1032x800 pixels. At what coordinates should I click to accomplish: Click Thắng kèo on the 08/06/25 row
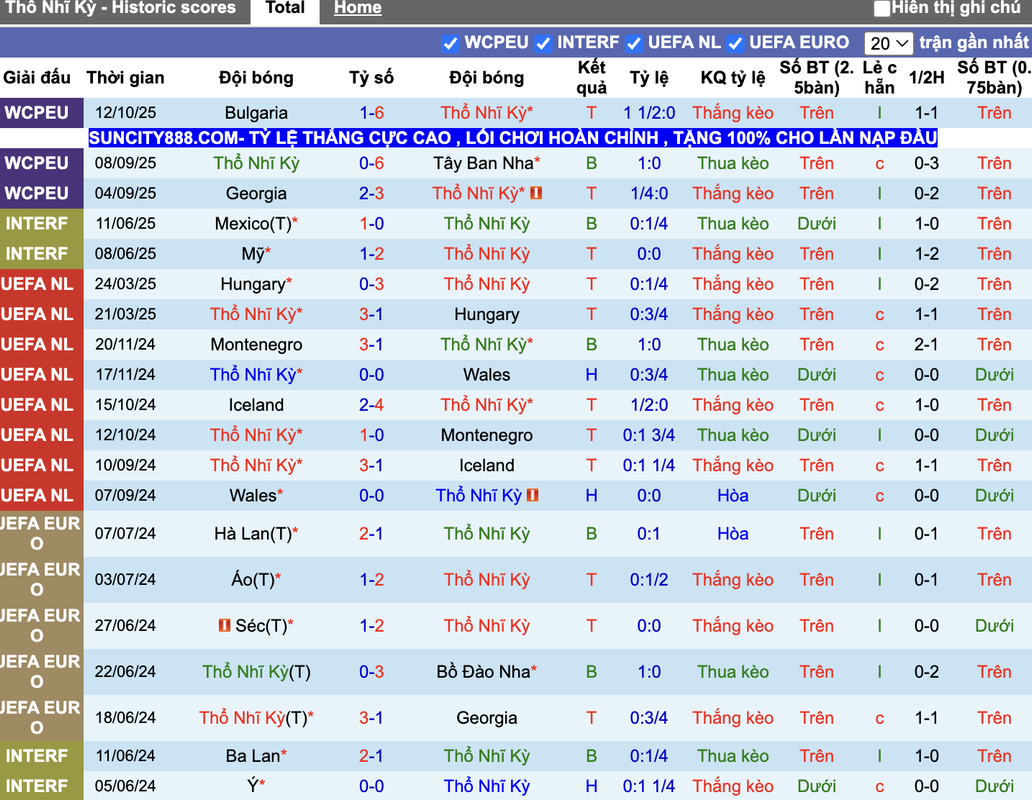[733, 254]
